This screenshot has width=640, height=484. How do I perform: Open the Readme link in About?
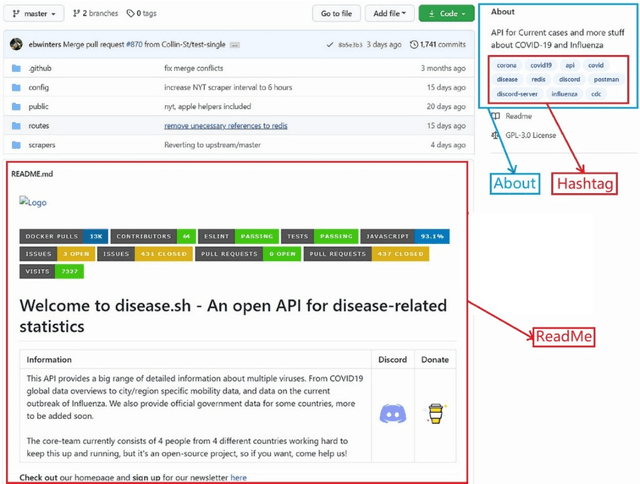click(518, 116)
